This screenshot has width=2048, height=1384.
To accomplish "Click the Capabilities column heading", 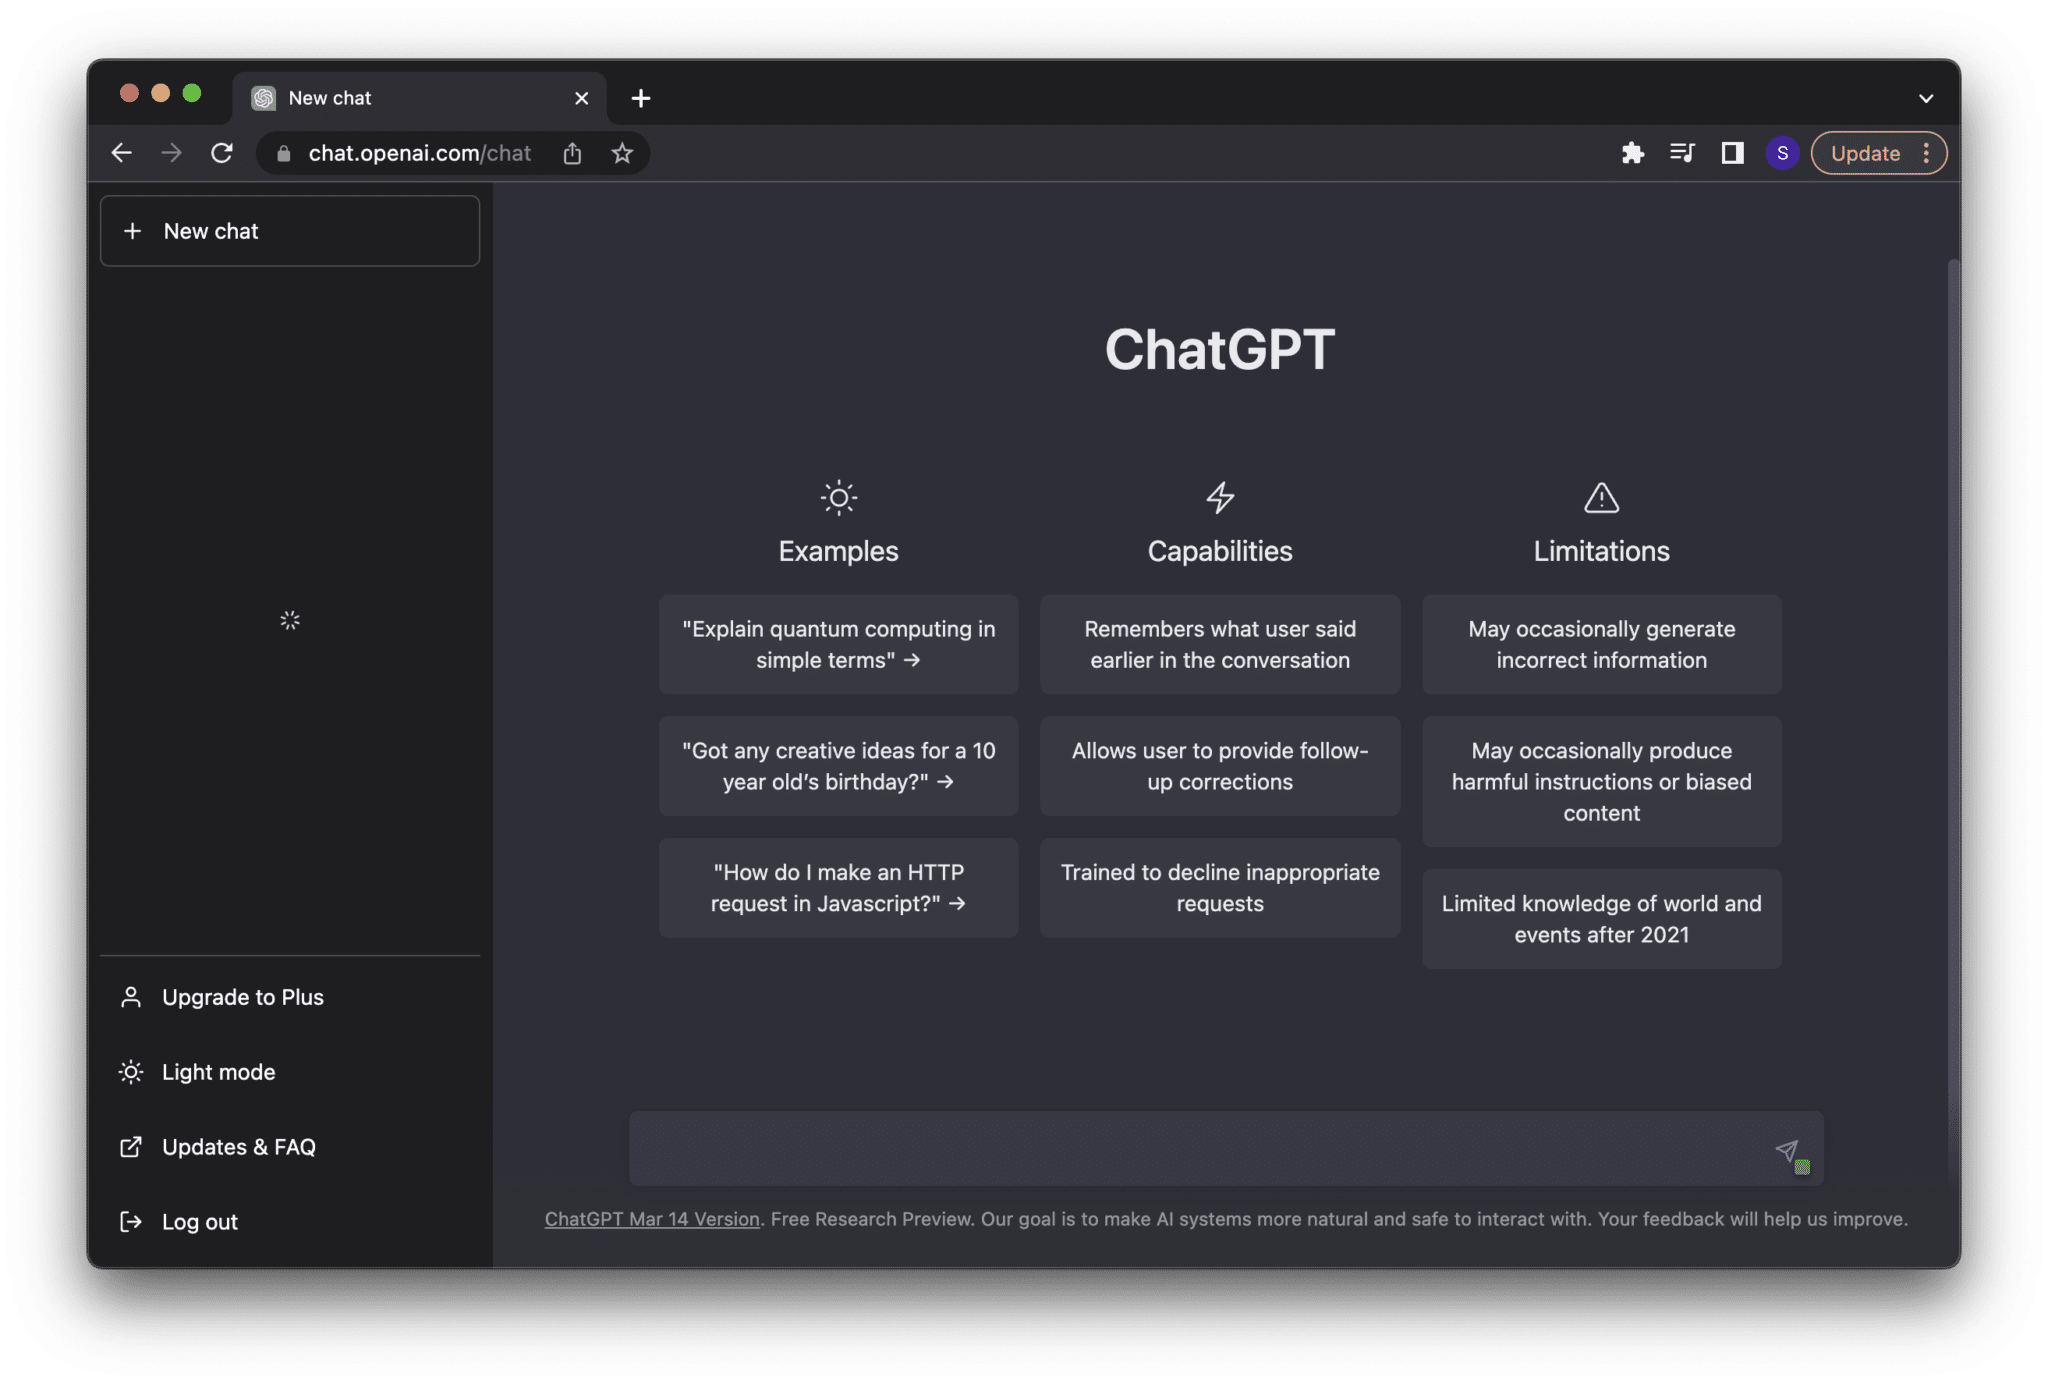I will 1220,551.
